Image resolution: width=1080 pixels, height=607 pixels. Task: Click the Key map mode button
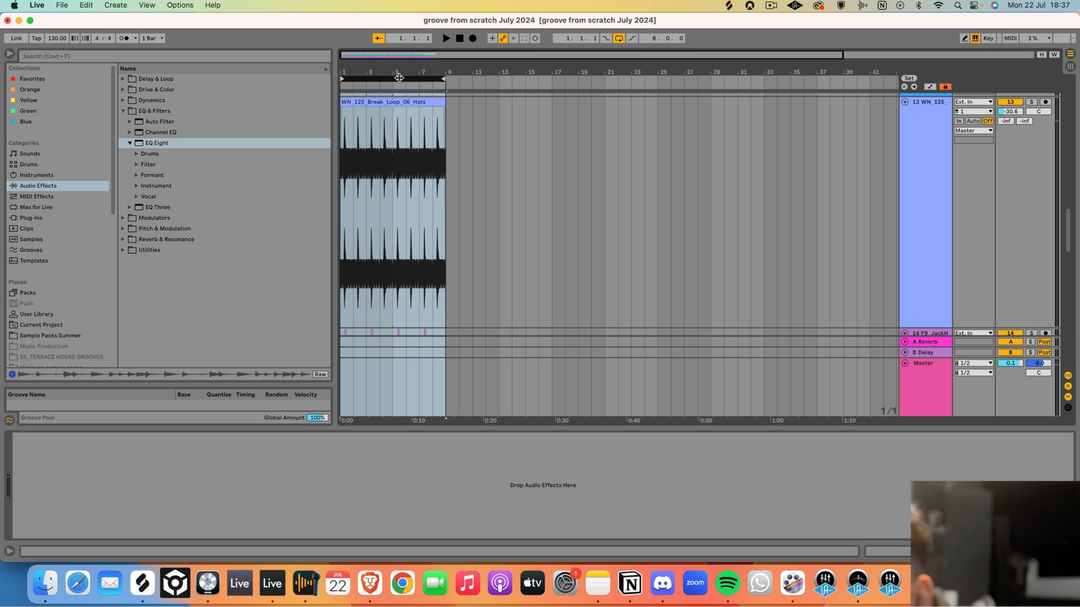[x=988, y=38]
